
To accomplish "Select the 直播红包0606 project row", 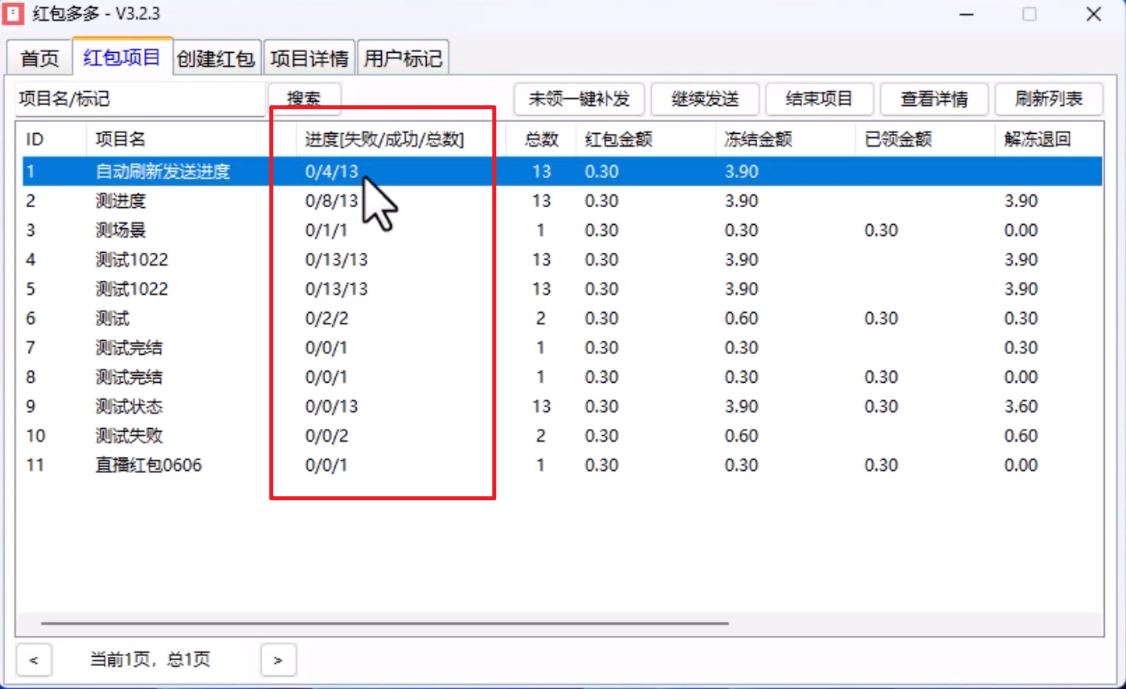I will 148,466.
